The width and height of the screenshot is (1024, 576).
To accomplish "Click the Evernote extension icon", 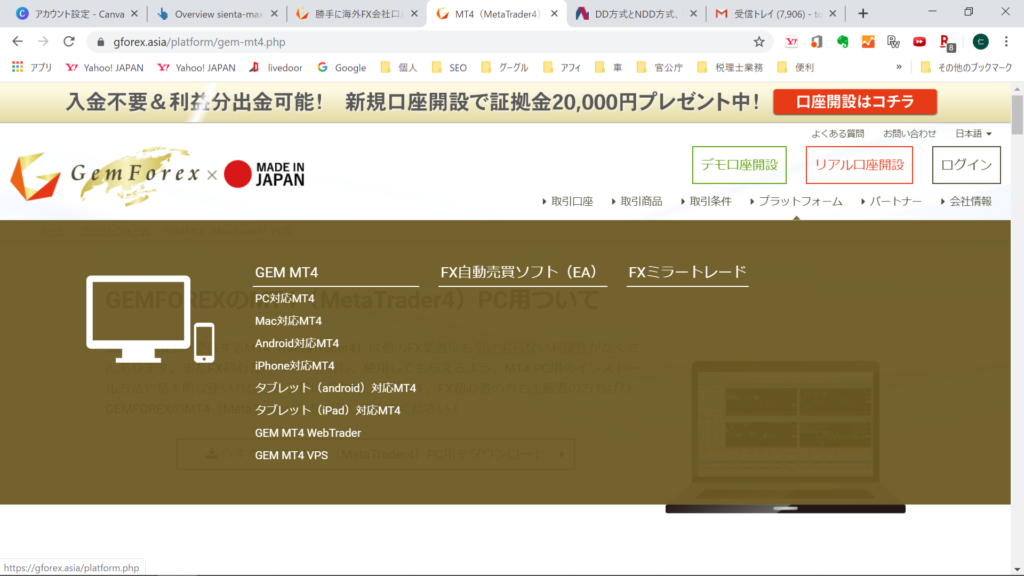I will pos(843,42).
